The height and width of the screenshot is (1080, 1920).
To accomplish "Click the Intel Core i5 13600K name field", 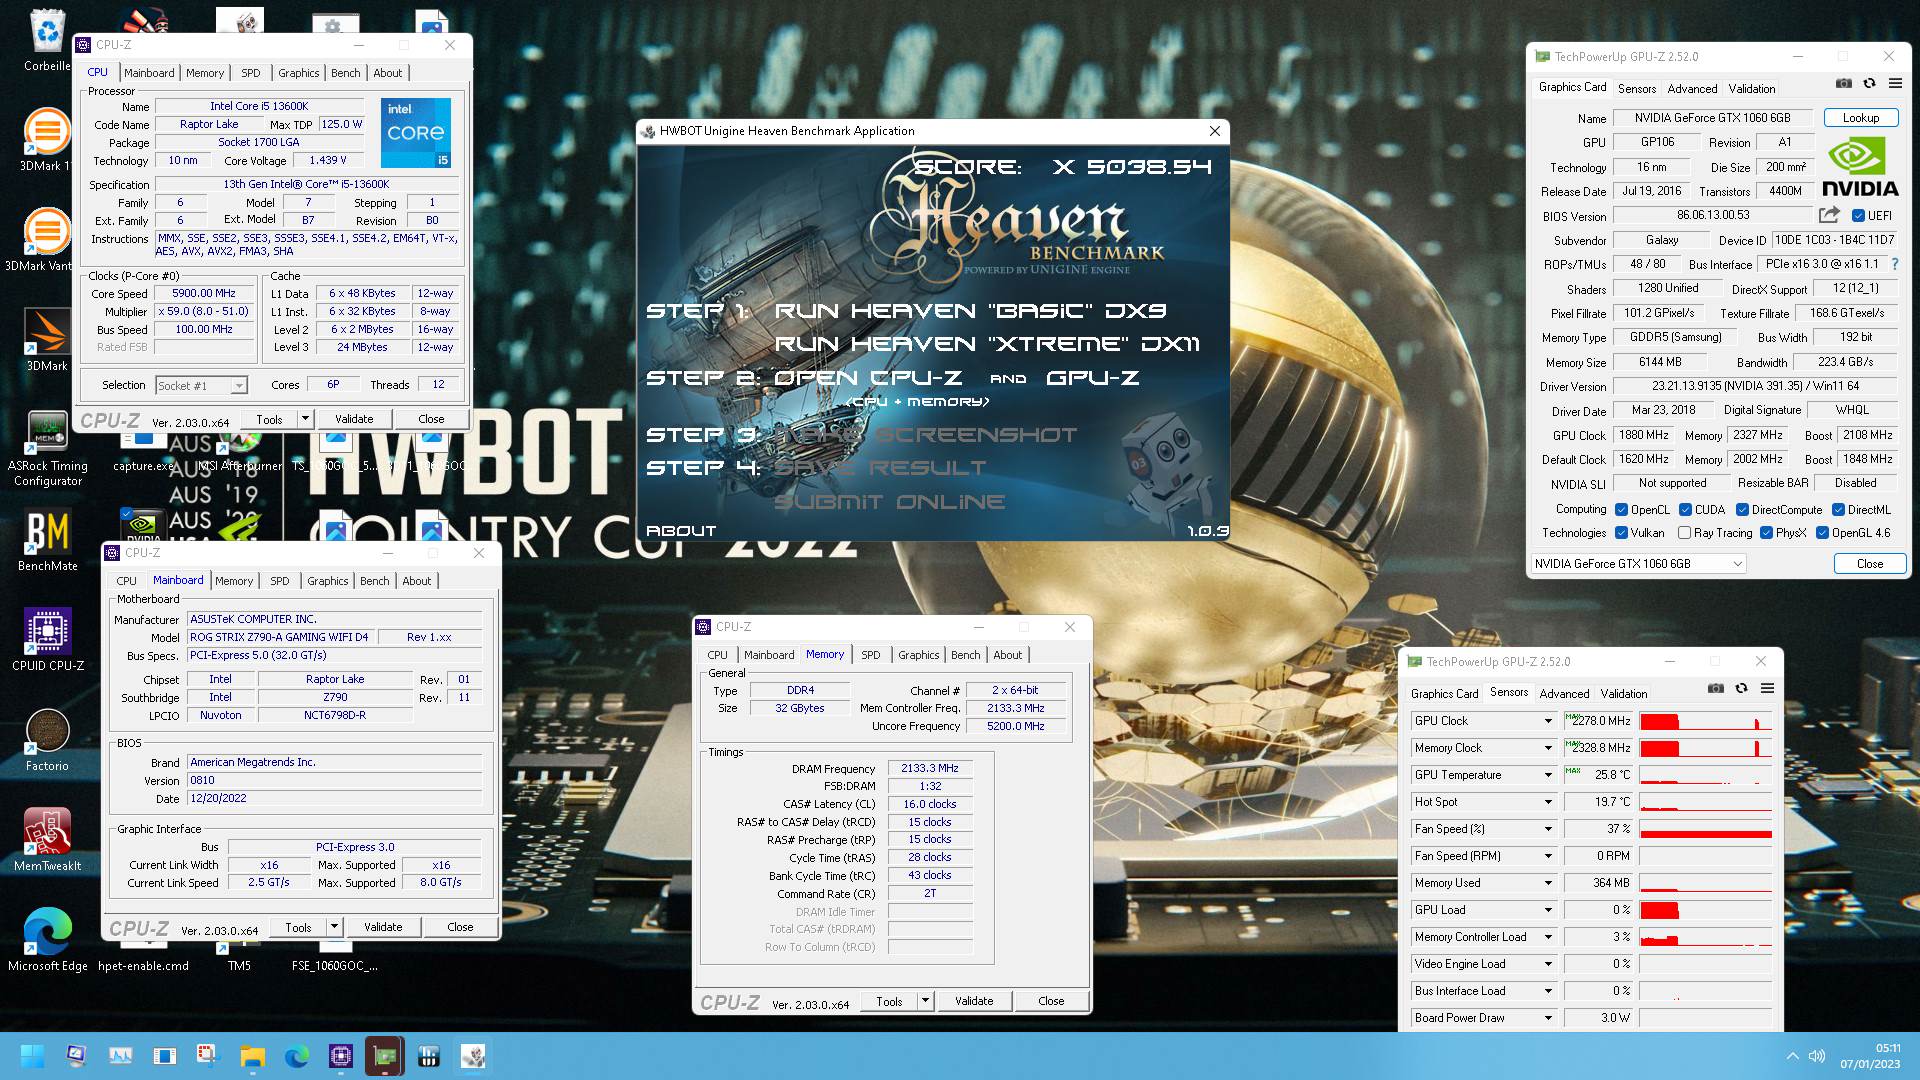I will coord(258,106).
